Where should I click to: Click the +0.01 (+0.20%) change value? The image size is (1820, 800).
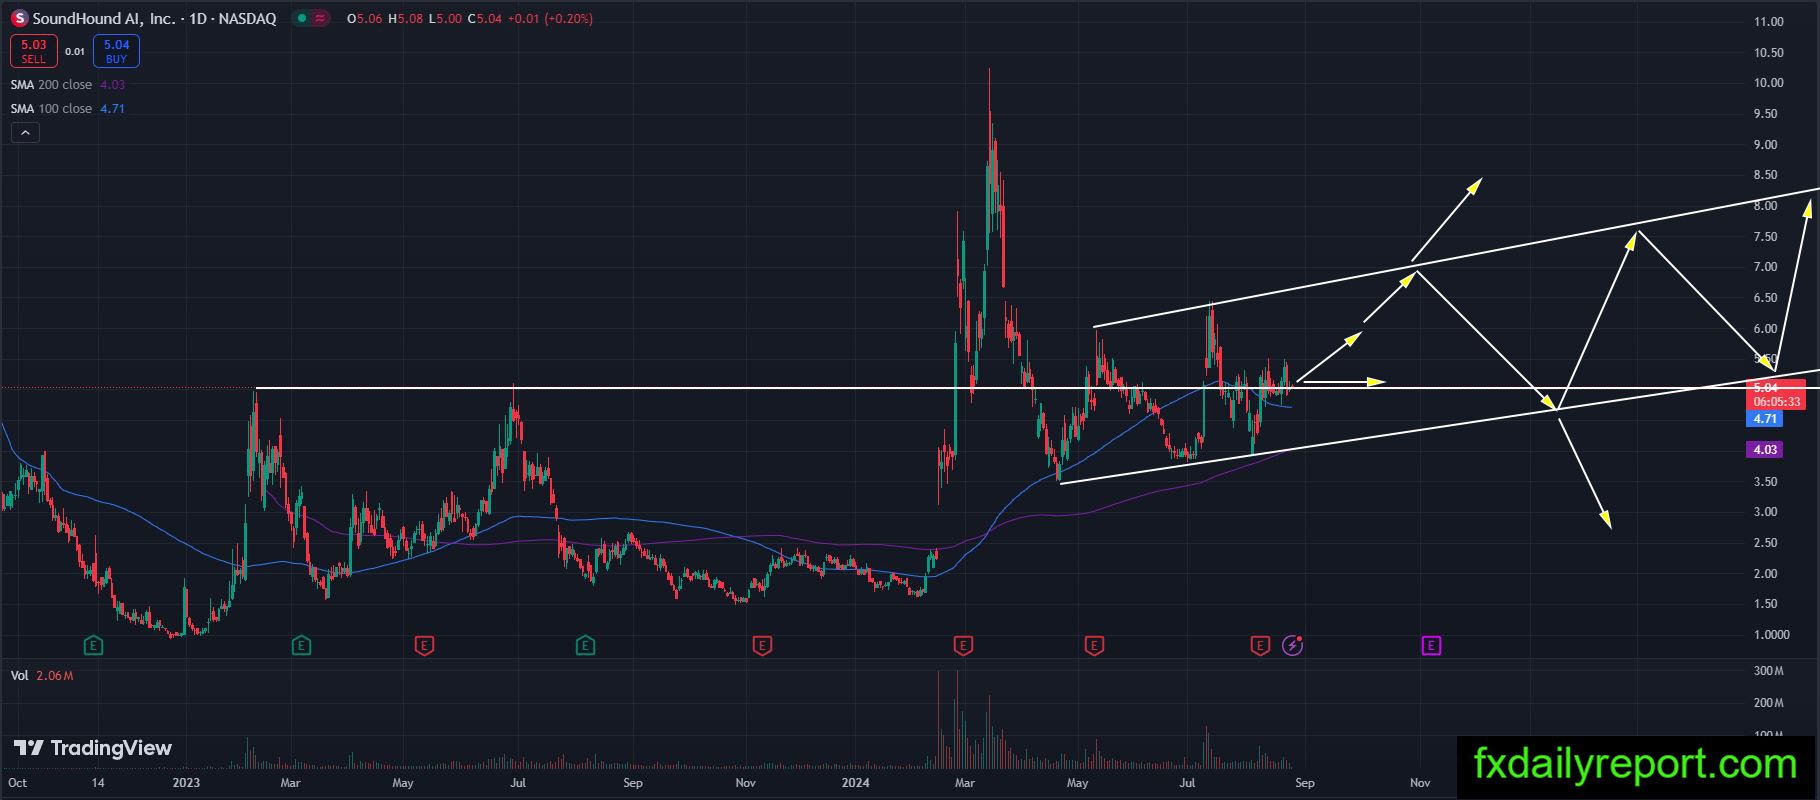tap(549, 19)
